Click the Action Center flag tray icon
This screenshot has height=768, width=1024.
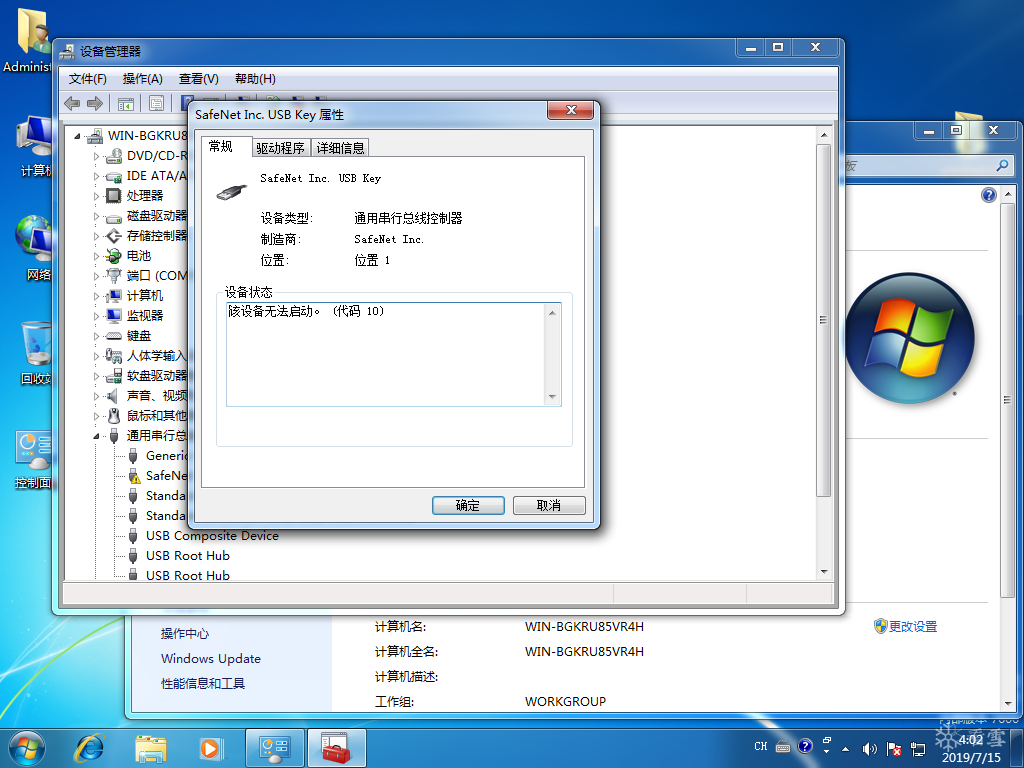pyautogui.click(x=893, y=749)
